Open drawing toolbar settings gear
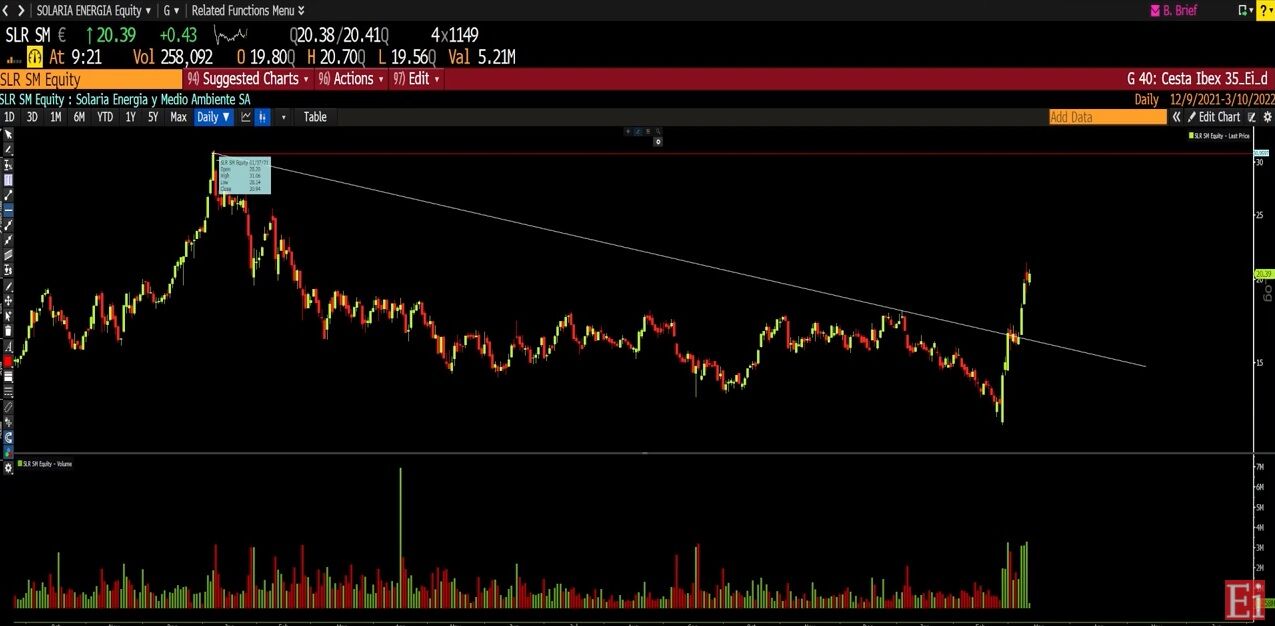1275x626 pixels. (8, 466)
